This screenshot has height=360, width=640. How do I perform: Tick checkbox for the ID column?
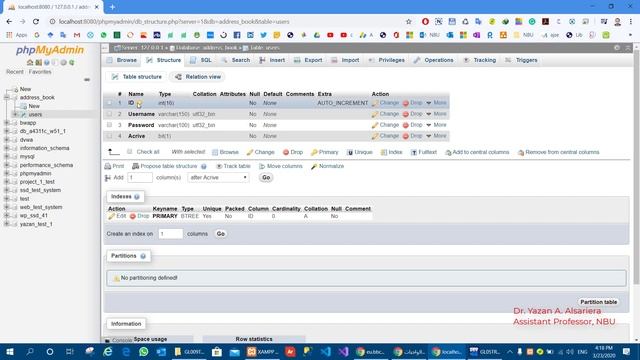pyautogui.click(x=109, y=103)
